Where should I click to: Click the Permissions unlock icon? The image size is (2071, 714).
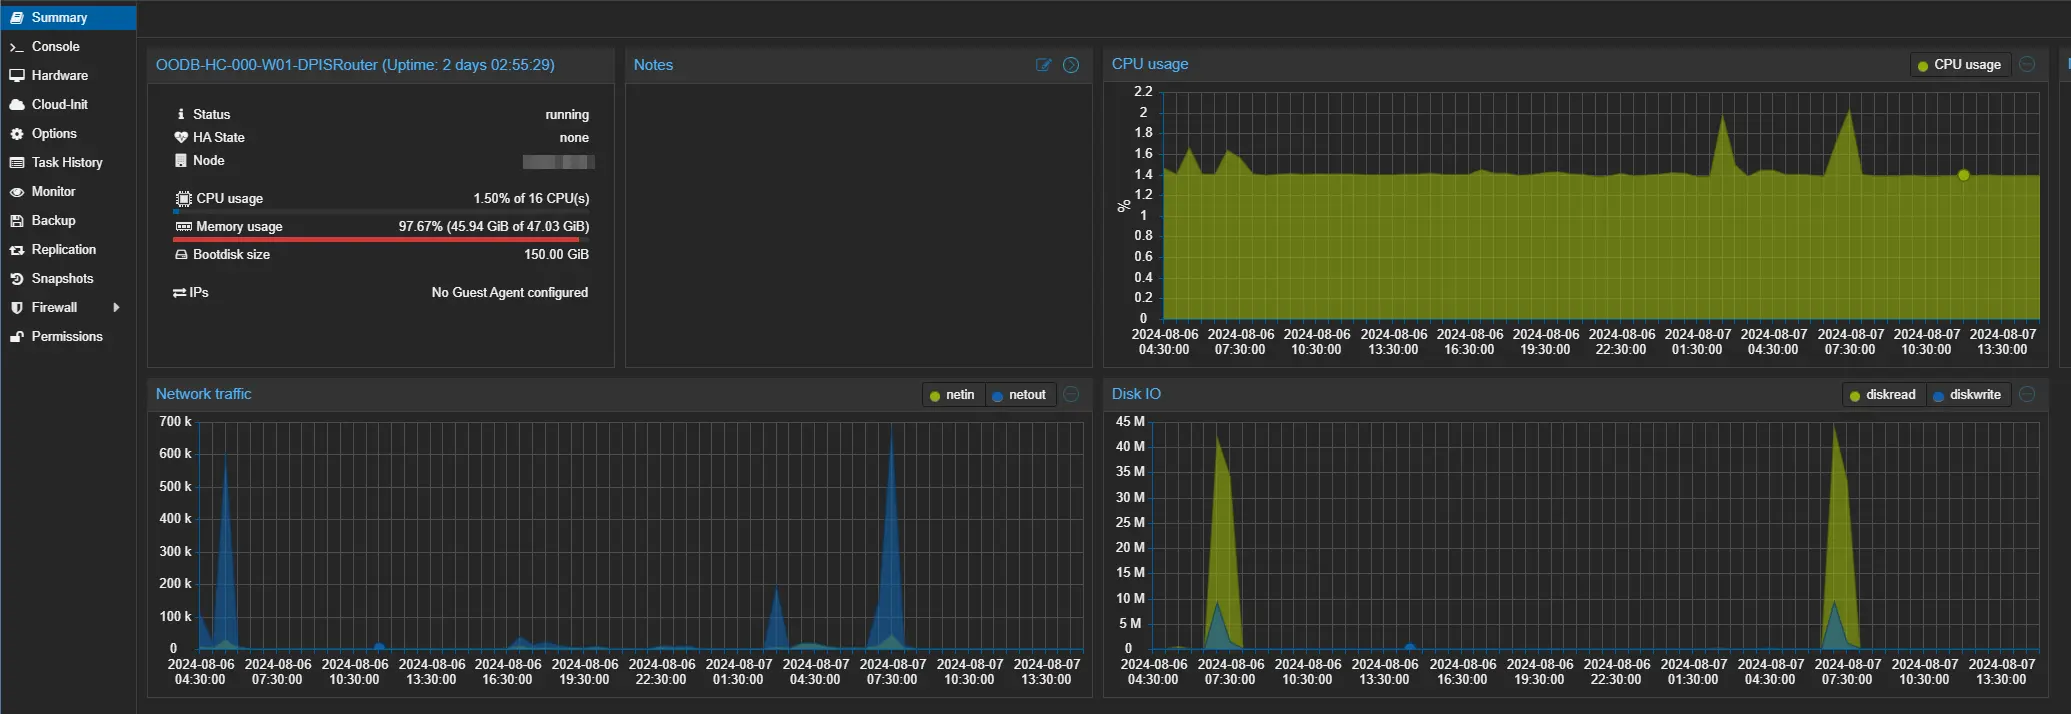tap(16, 337)
